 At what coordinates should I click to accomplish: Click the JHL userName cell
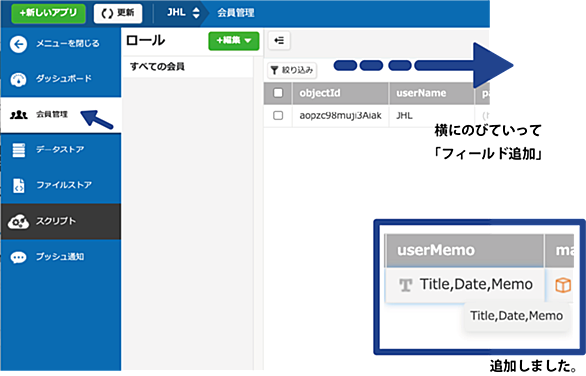point(431,115)
